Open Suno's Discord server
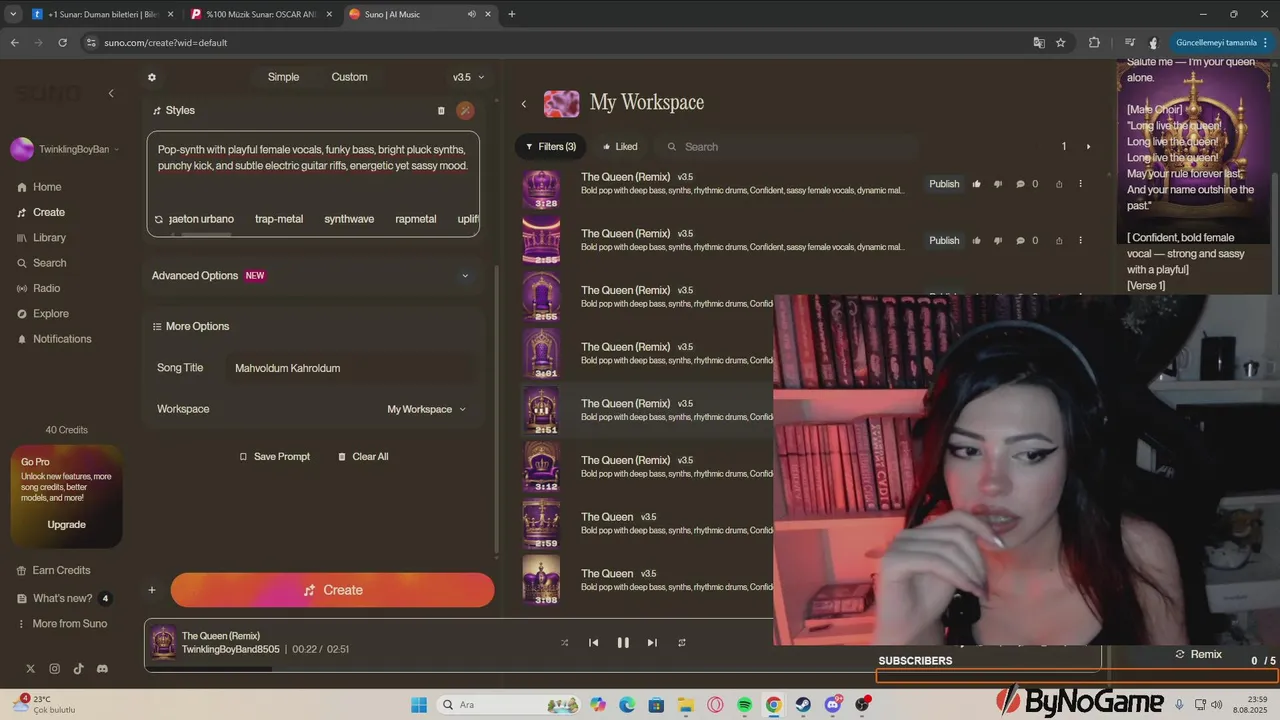This screenshot has width=1280, height=720. [x=102, y=669]
